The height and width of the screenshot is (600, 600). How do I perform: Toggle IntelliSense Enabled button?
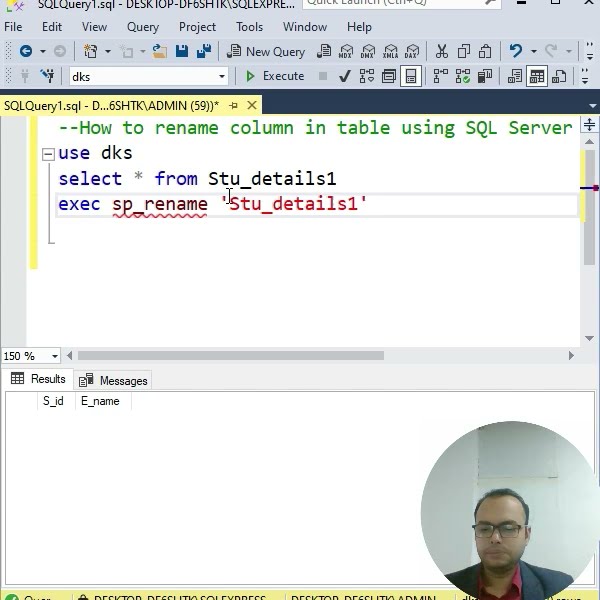pos(411,76)
